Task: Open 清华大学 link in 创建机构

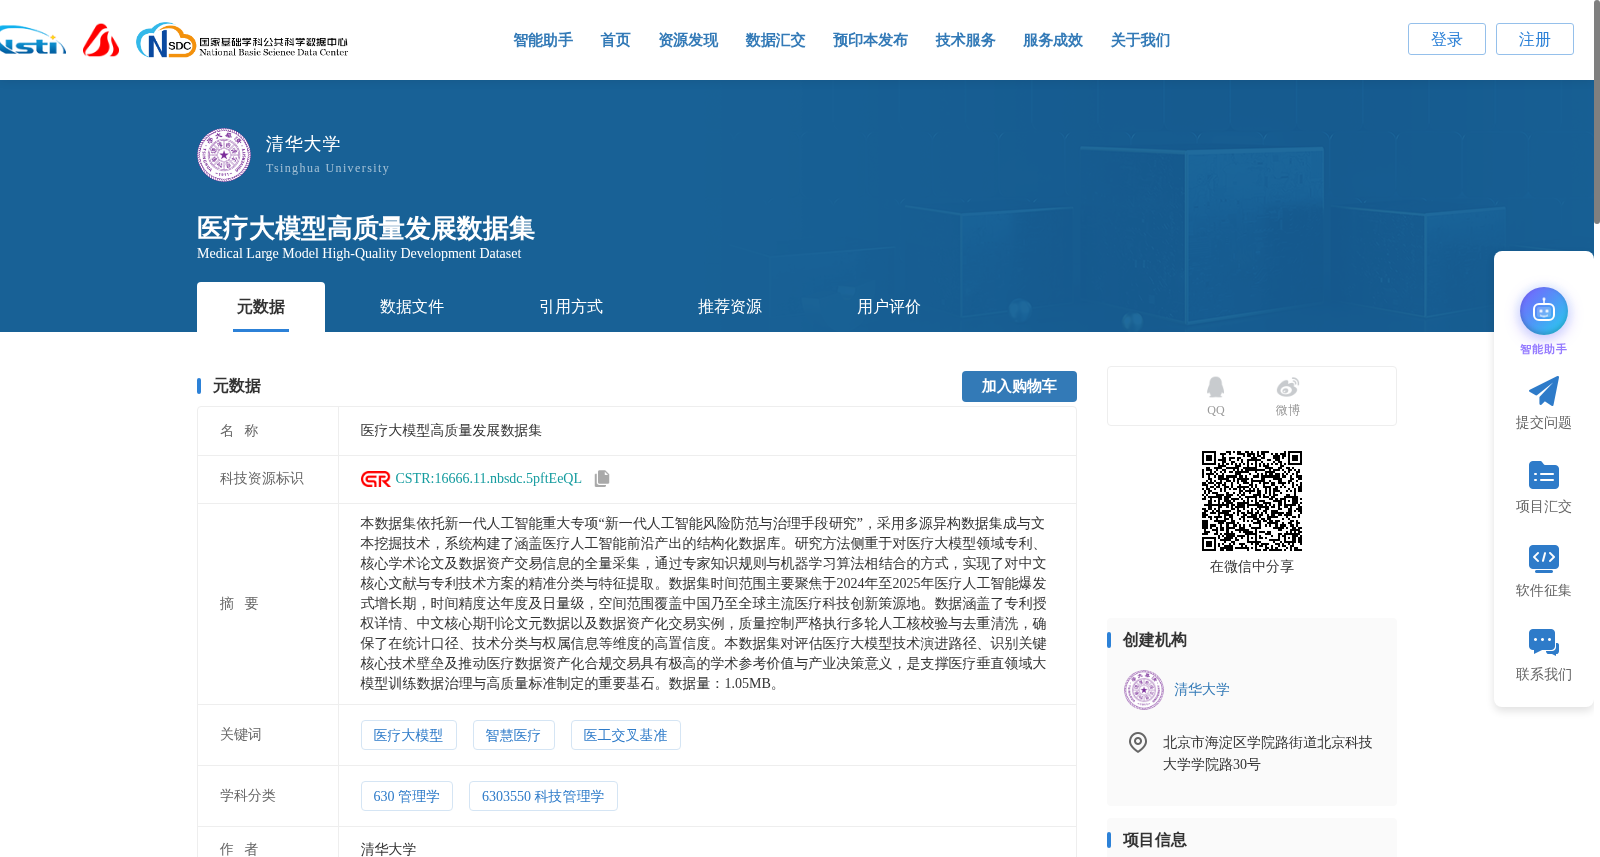Action: [x=1201, y=690]
